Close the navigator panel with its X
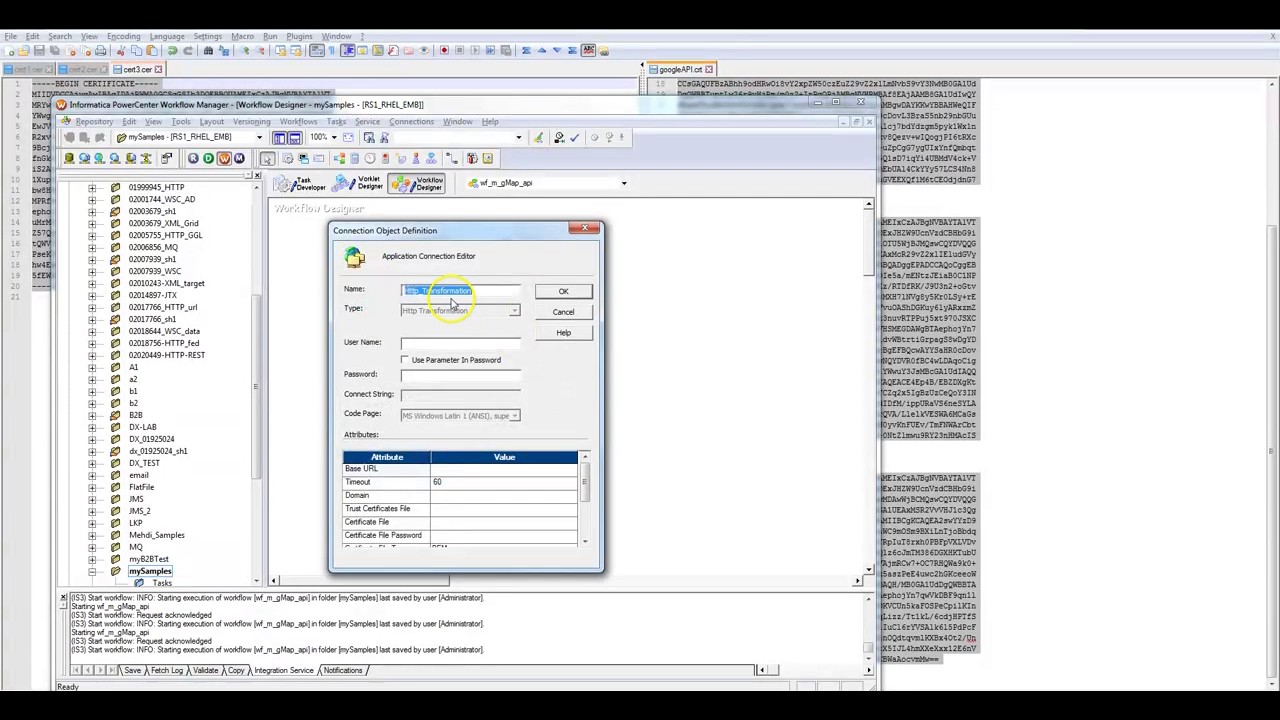Image resolution: width=1280 pixels, height=720 pixels. click(257, 175)
